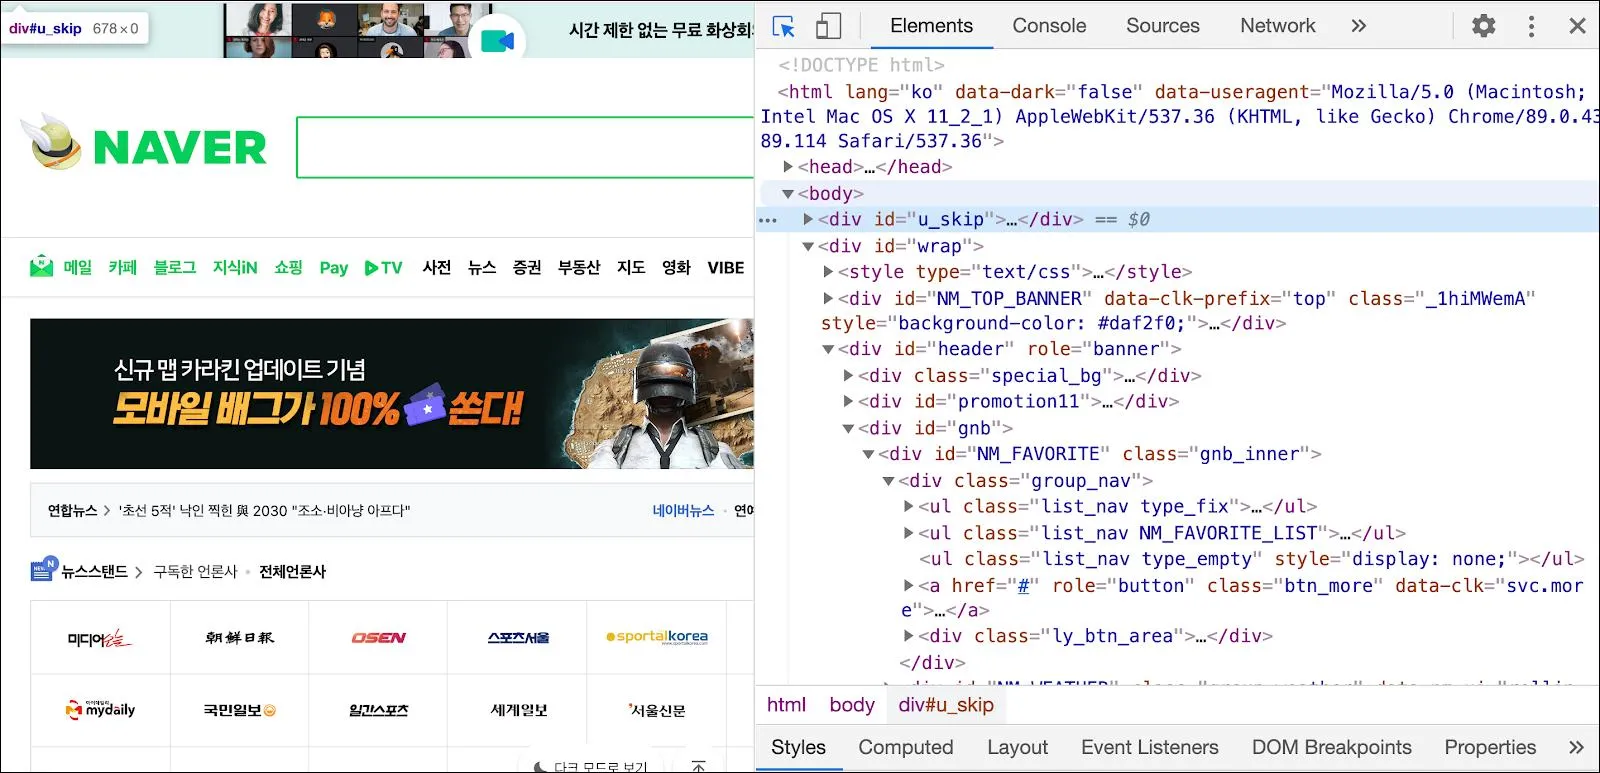Open the 카페 link
Image resolution: width=1600 pixels, height=773 pixels.
coord(123,267)
